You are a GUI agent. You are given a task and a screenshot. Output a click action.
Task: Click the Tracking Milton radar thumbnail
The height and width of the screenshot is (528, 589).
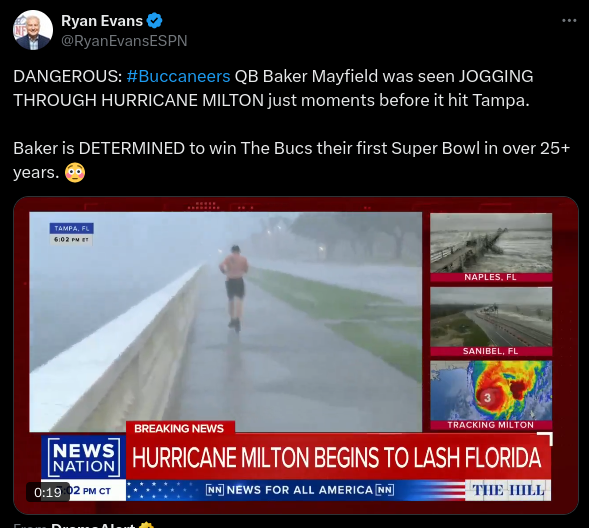[x=491, y=395]
